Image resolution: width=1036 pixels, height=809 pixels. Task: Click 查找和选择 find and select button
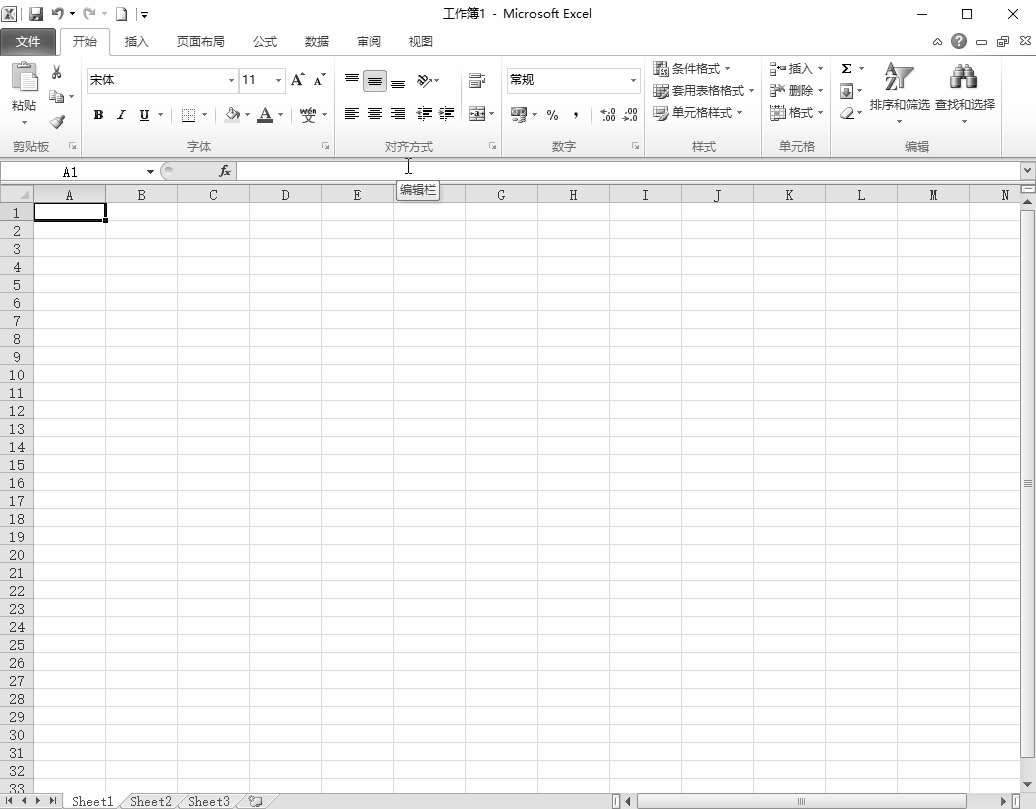pos(965,93)
